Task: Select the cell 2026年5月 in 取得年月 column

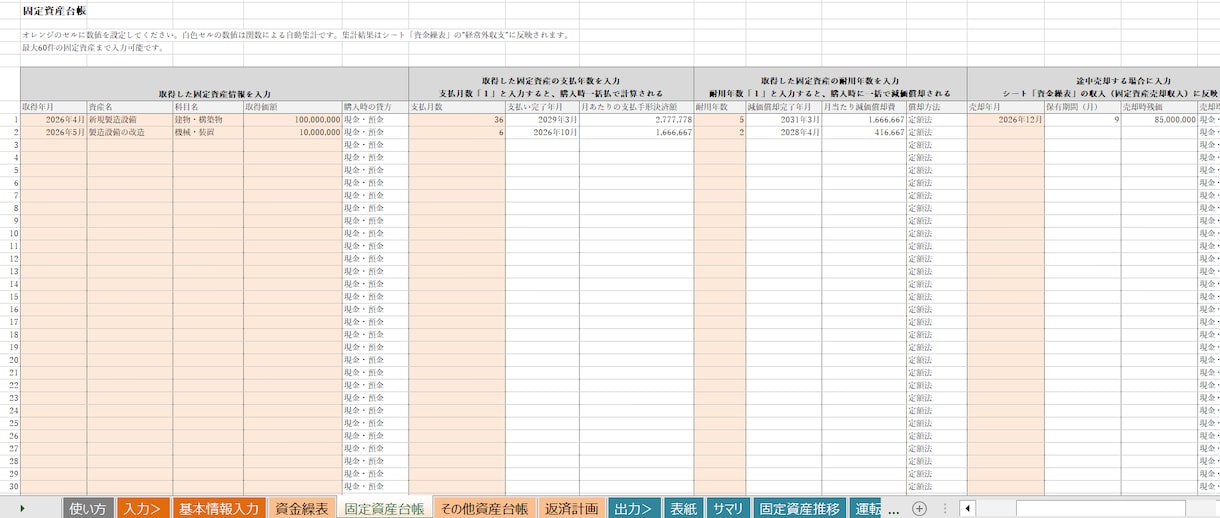Action: click(x=53, y=132)
